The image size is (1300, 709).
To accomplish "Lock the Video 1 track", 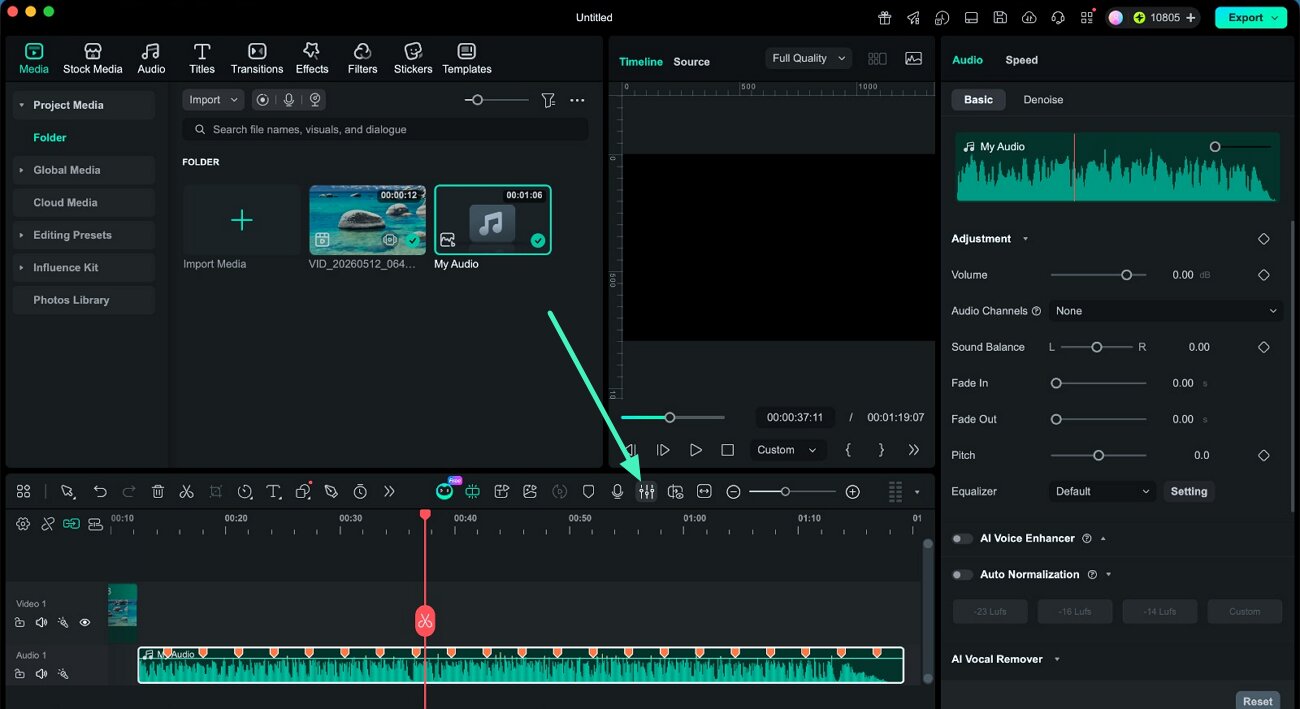I will (x=20, y=622).
